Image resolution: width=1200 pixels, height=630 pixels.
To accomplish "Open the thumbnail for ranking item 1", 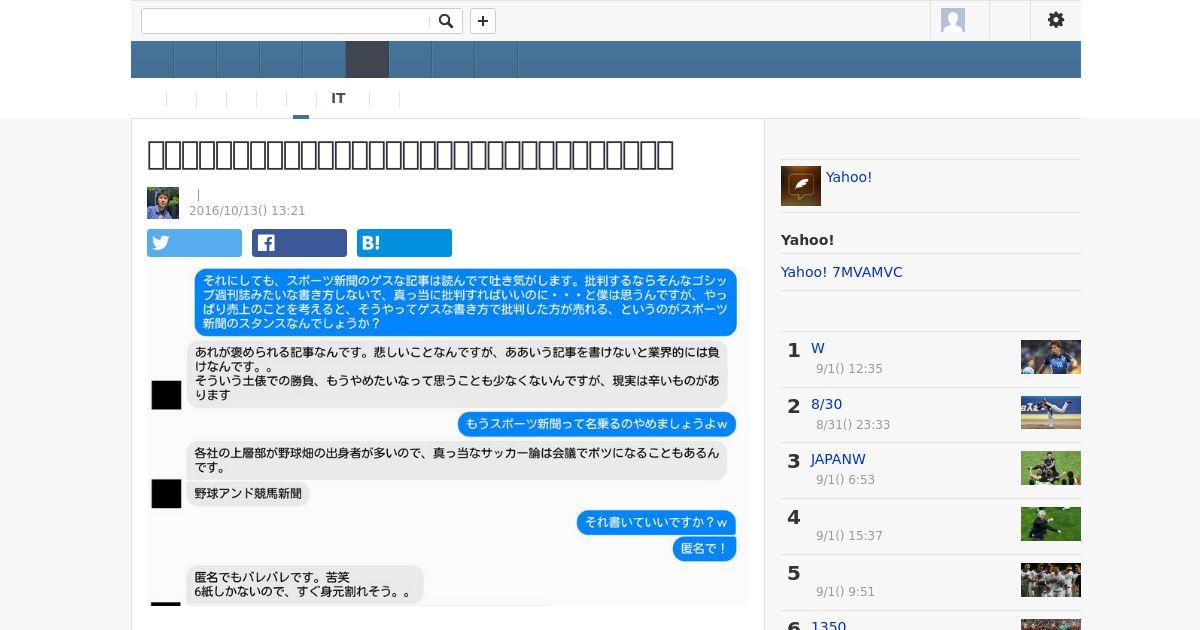I will coord(1051,357).
